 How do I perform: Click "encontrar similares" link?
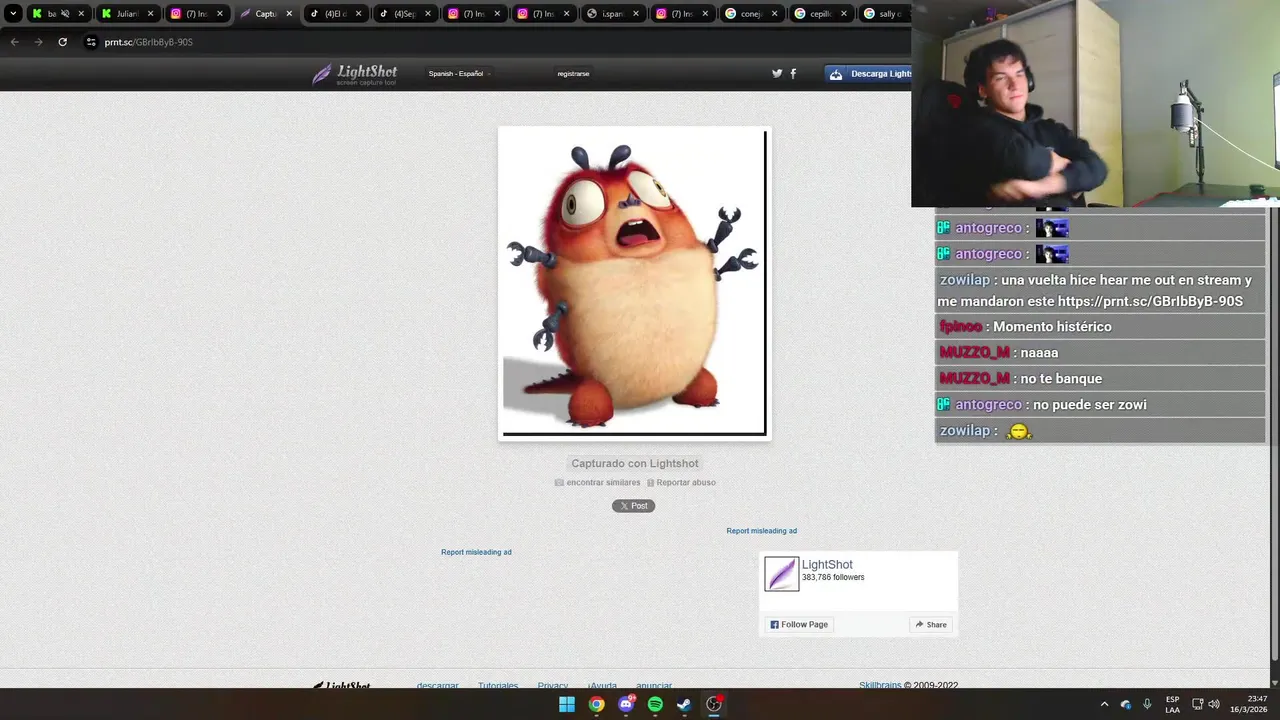click(x=598, y=483)
